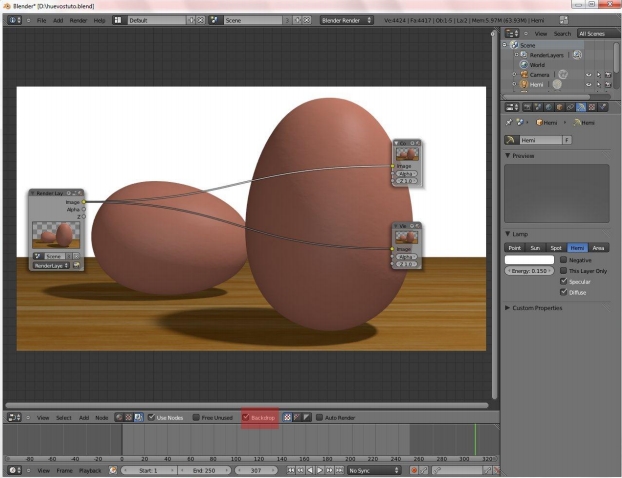Click the End 250 frame field
The image size is (622, 478).
click(x=204, y=470)
